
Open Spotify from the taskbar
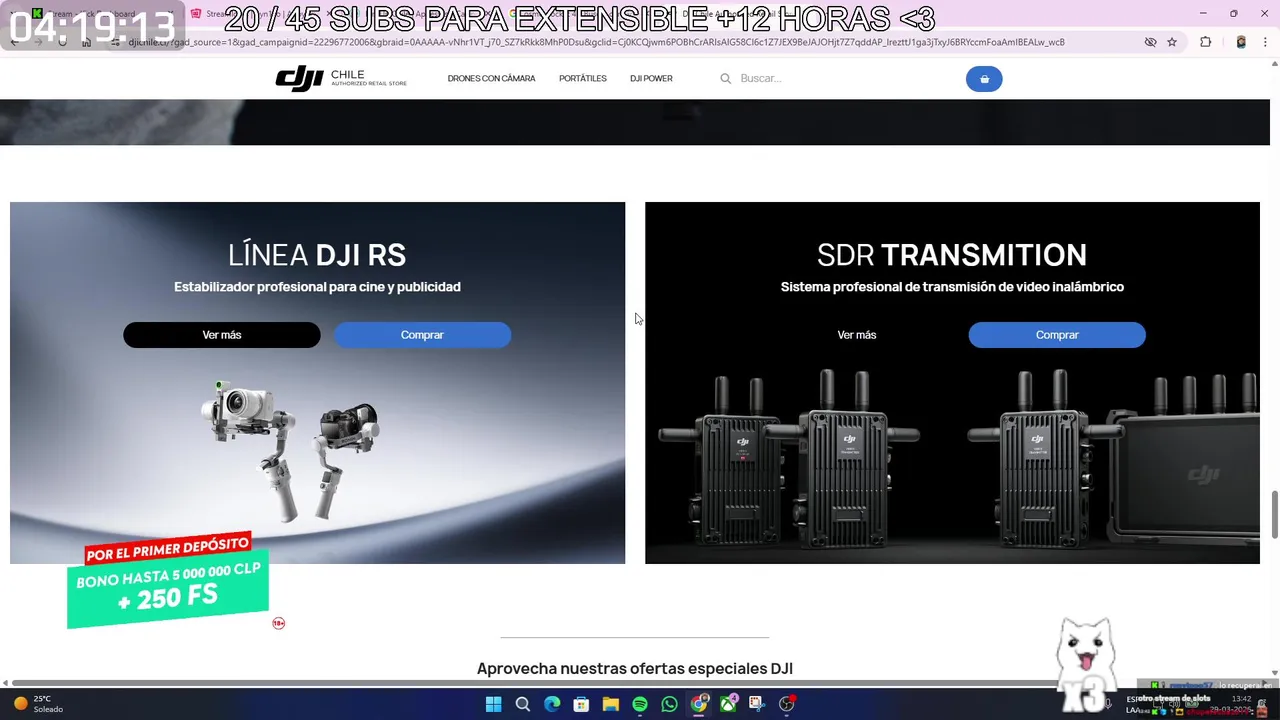pos(640,704)
